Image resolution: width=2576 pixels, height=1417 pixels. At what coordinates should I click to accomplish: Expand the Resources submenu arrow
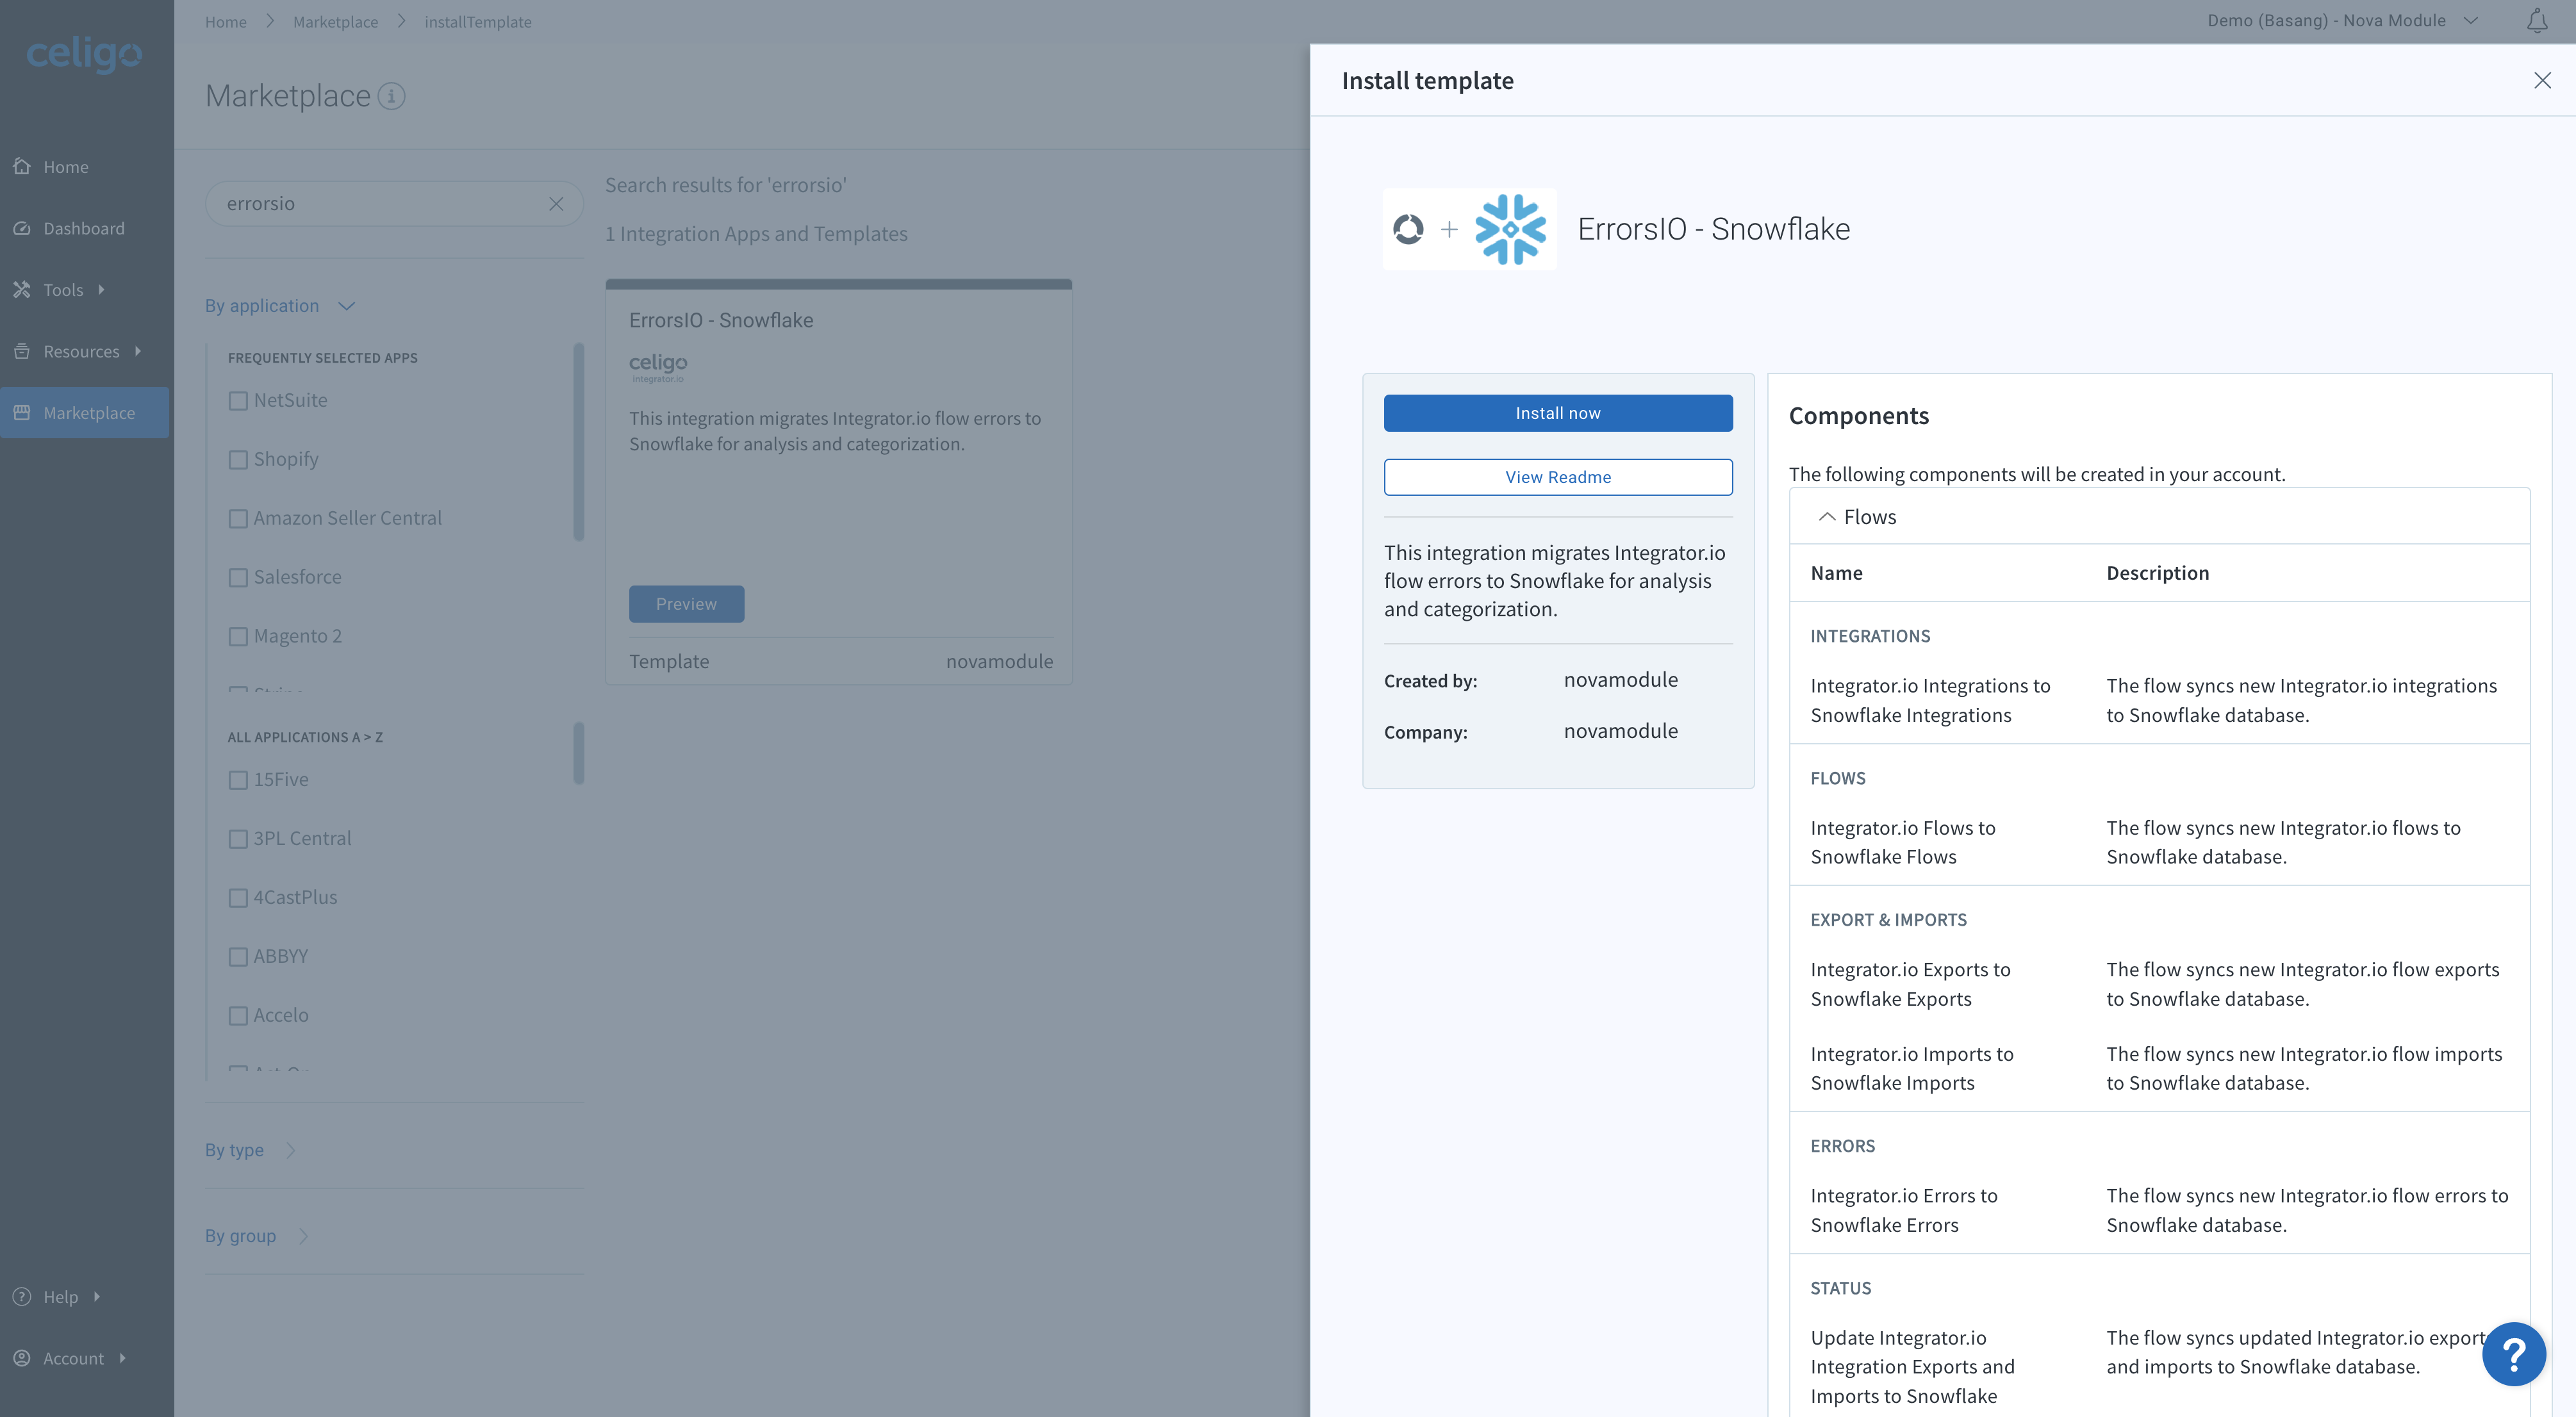point(137,351)
